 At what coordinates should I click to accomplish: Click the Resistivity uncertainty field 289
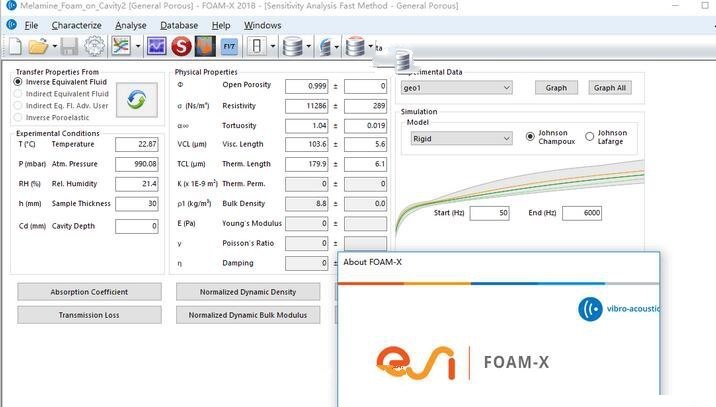coord(365,106)
